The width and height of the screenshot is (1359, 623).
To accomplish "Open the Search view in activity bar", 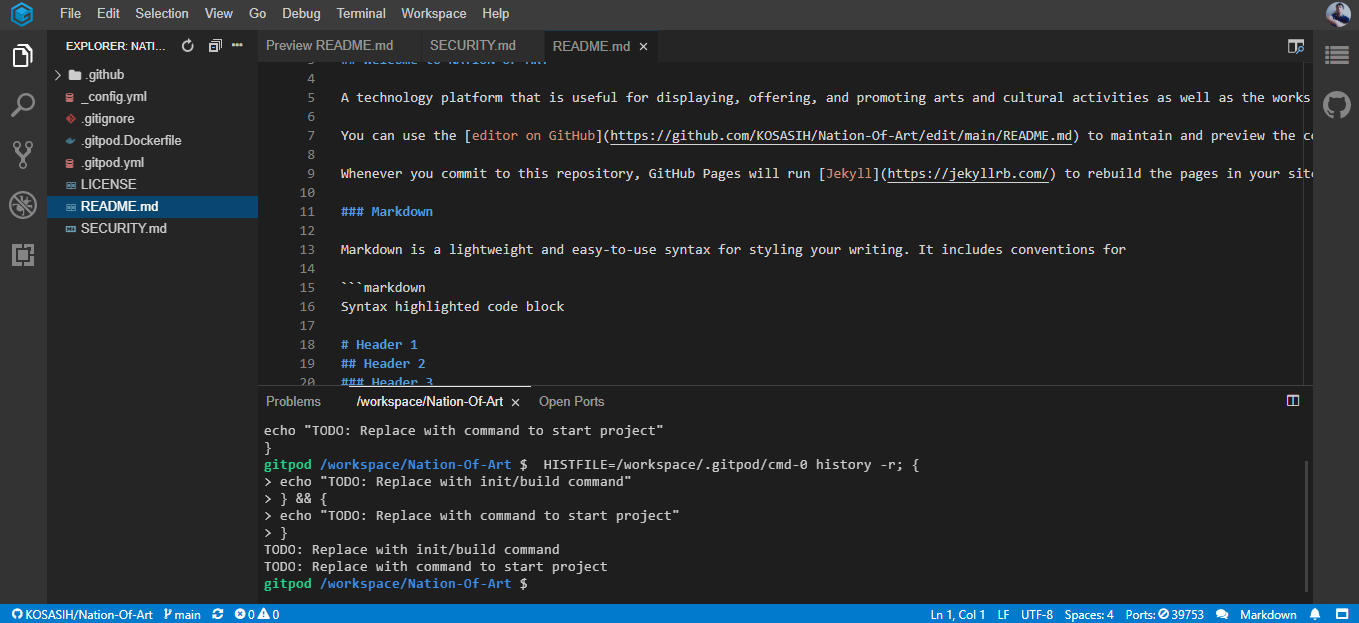I will [x=22, y=104].
